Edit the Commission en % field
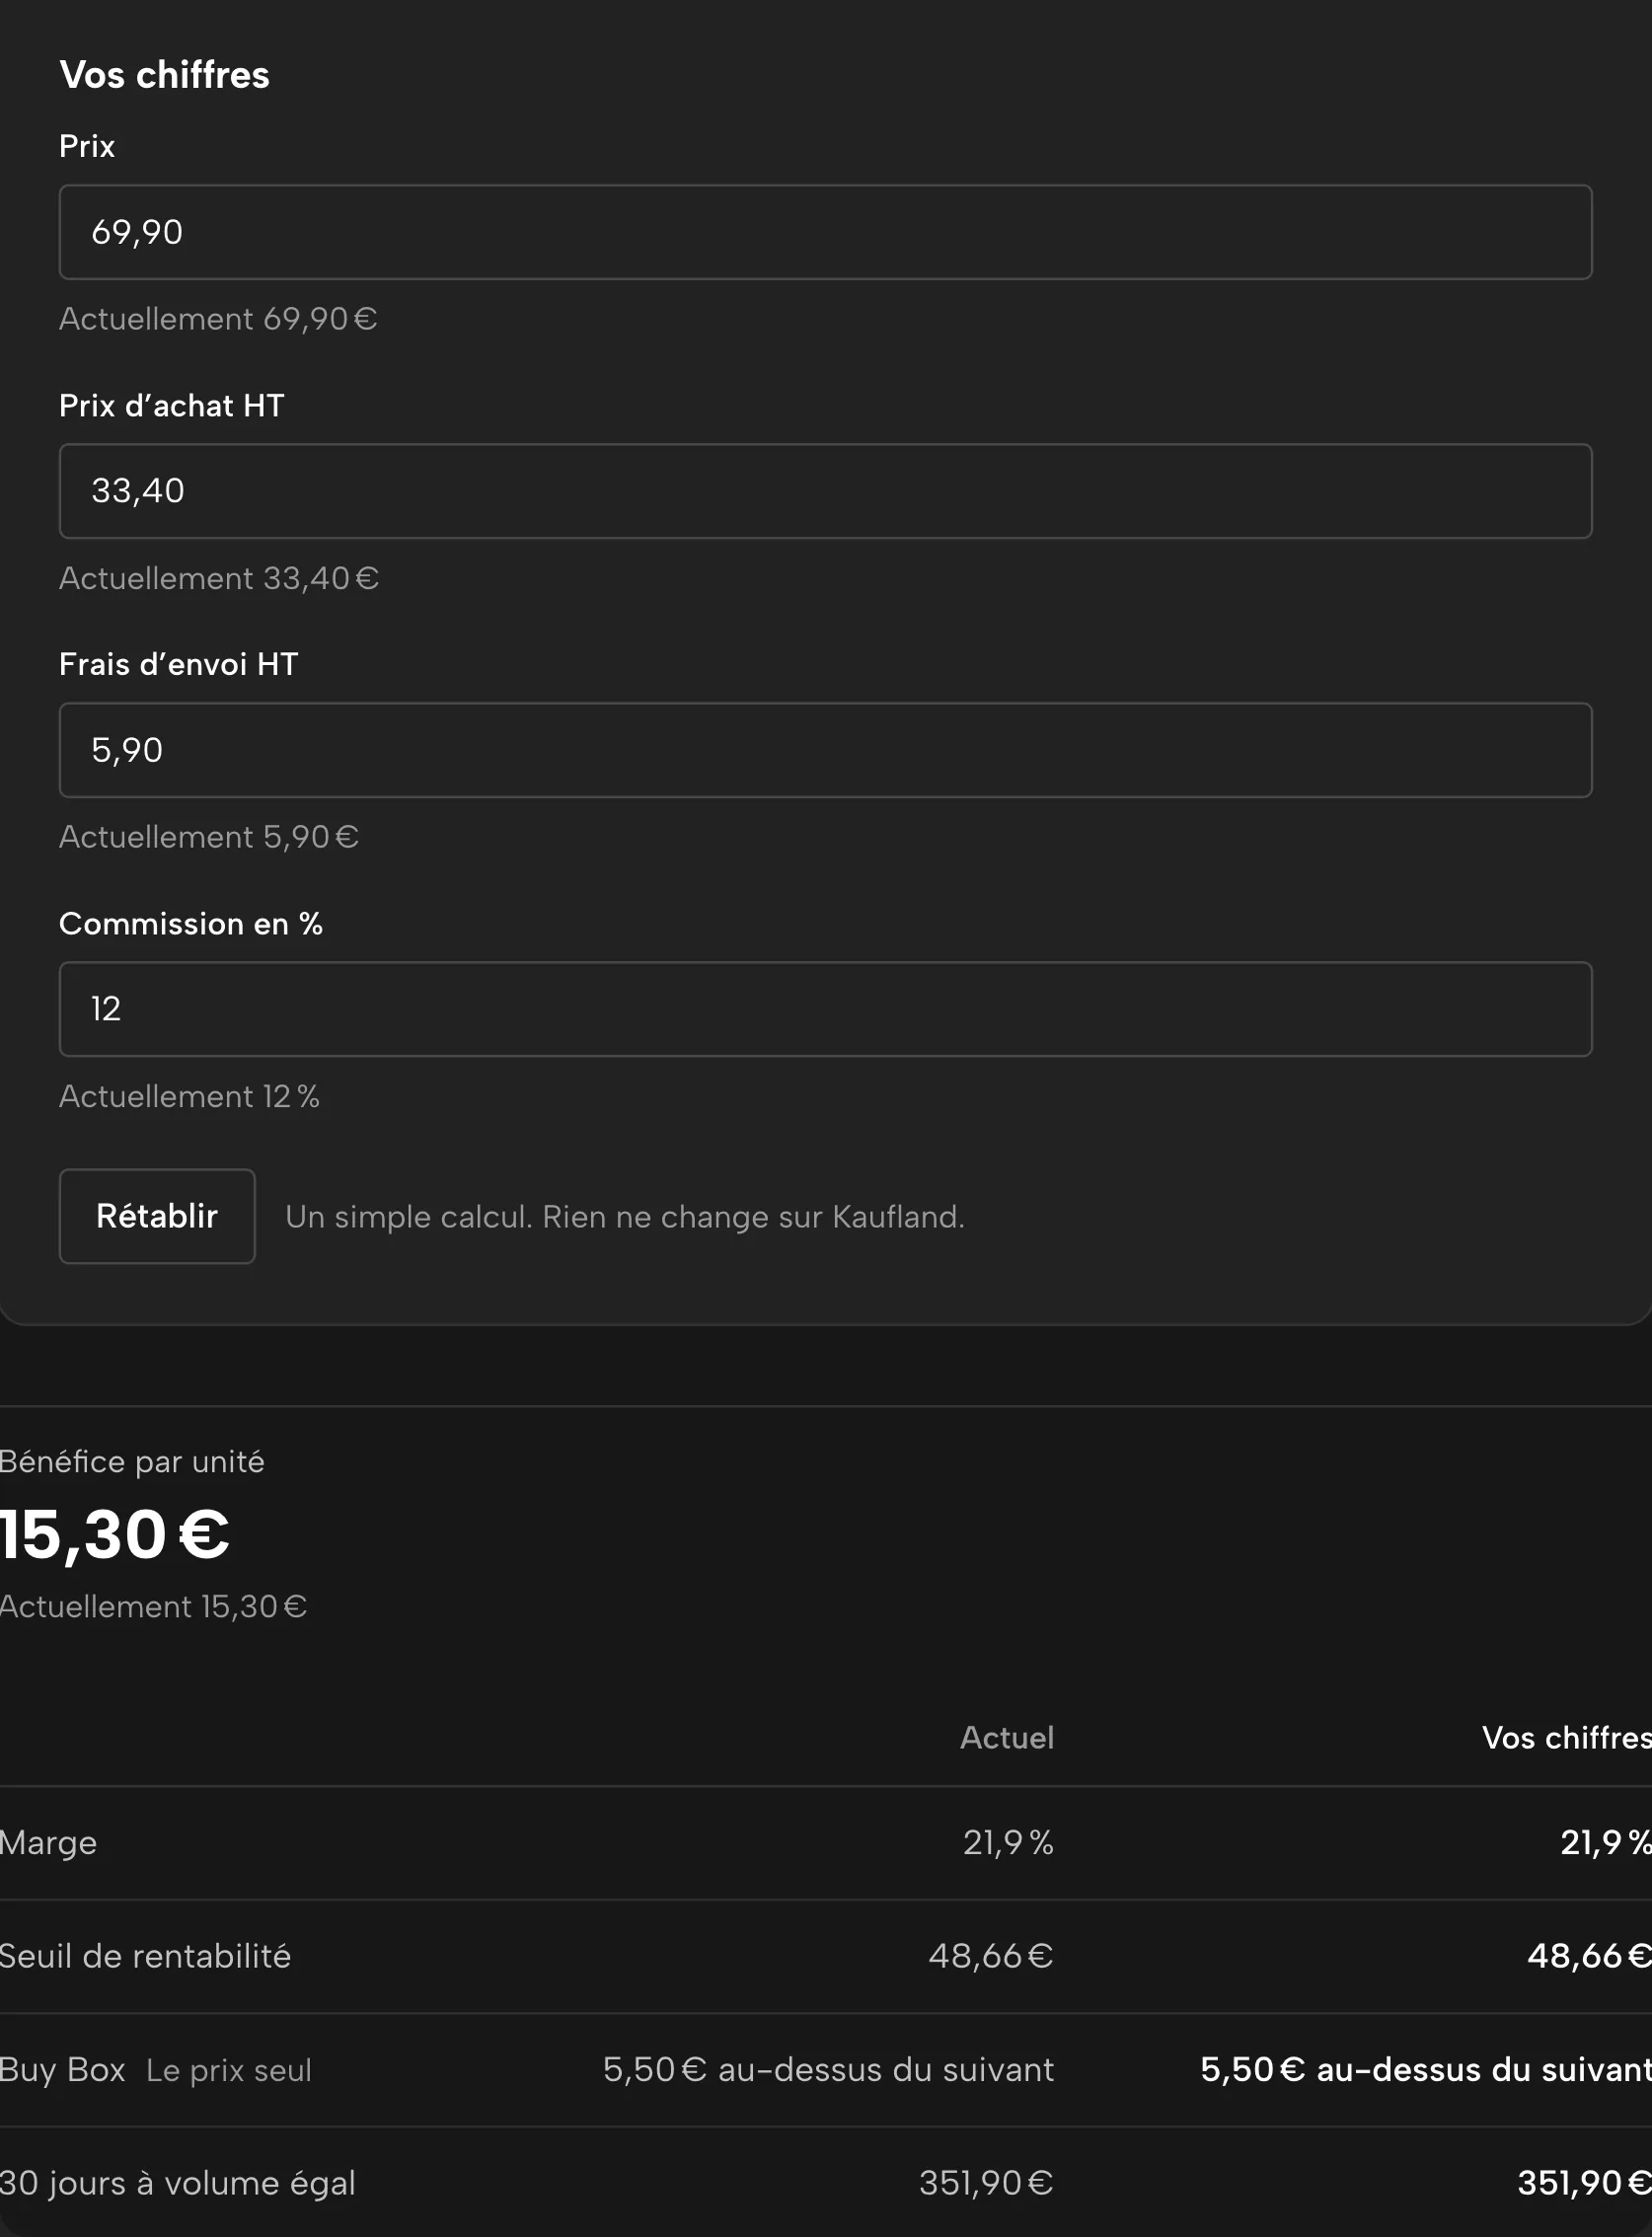Image resolution: width=1652 pixels, height=2237 pixels. coord(825,1009)
